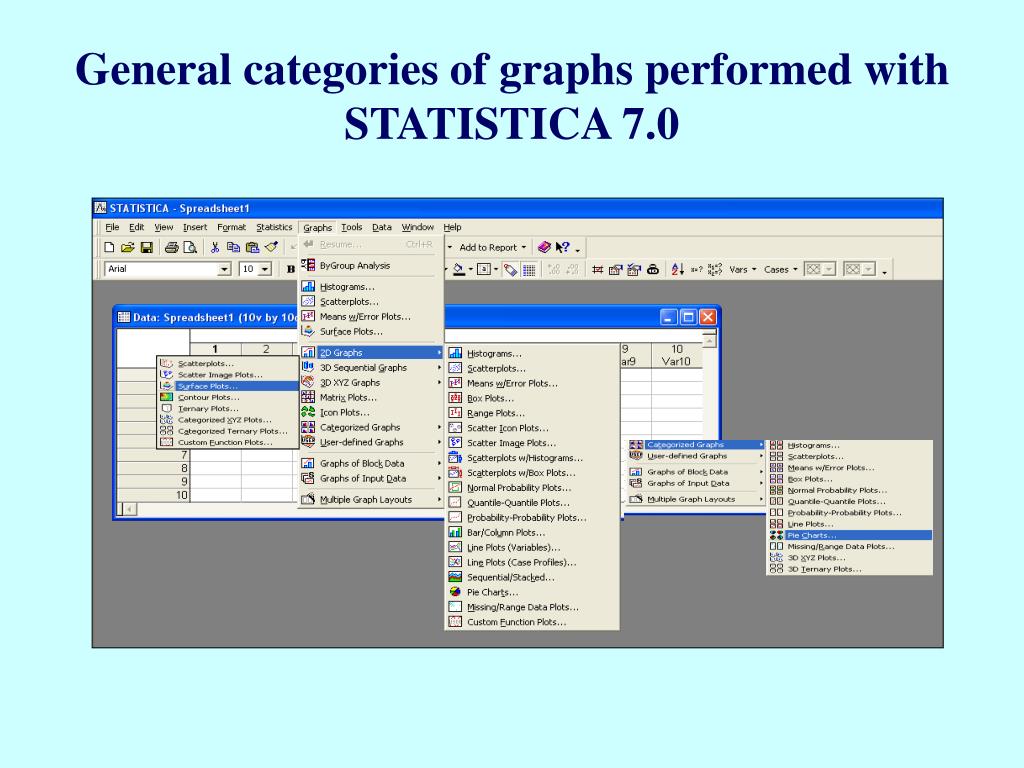Click the 3D Sequential Graphs icon
This screenshot has width=1024, height=768.
coord(308,367)
